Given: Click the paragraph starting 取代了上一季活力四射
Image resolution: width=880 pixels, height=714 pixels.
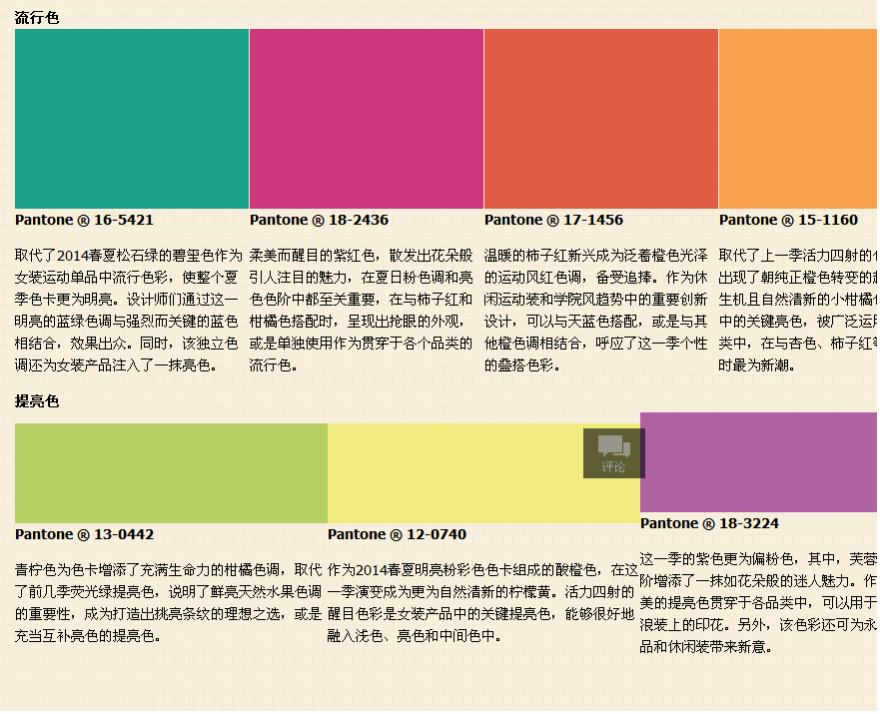Looking at the screenshot, I should (x=799, y=312).
